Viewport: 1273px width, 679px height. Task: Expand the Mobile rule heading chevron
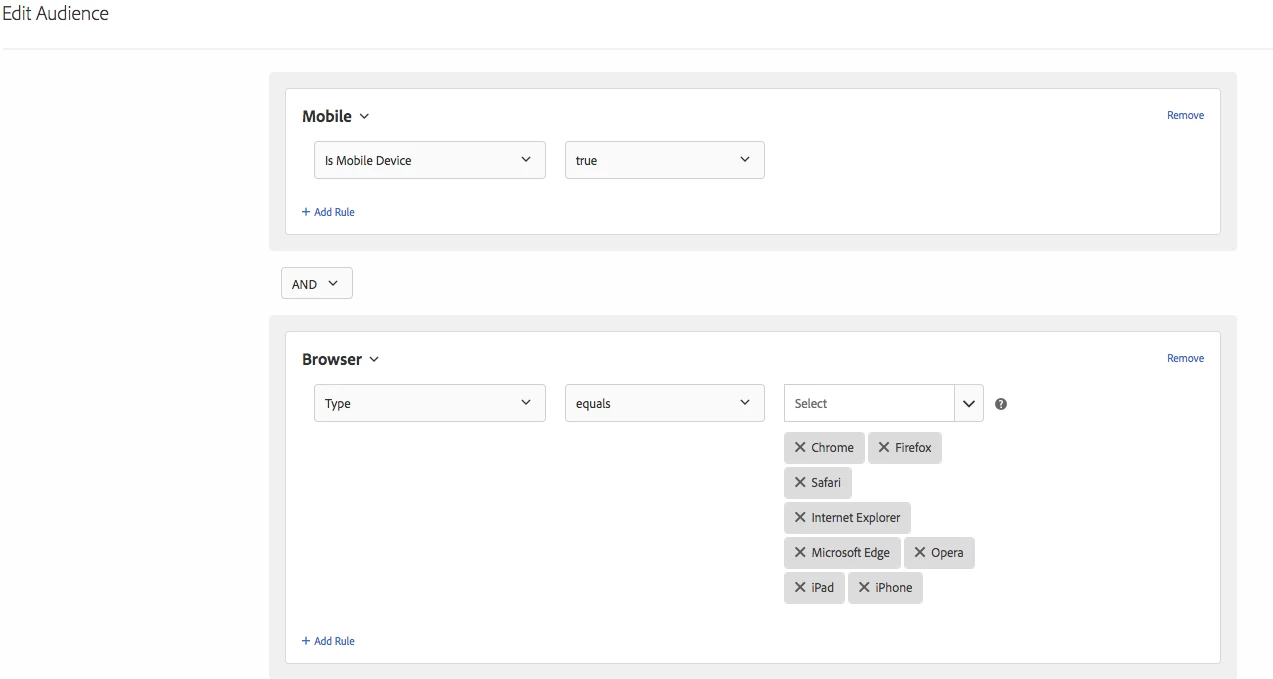click(364, 117)
